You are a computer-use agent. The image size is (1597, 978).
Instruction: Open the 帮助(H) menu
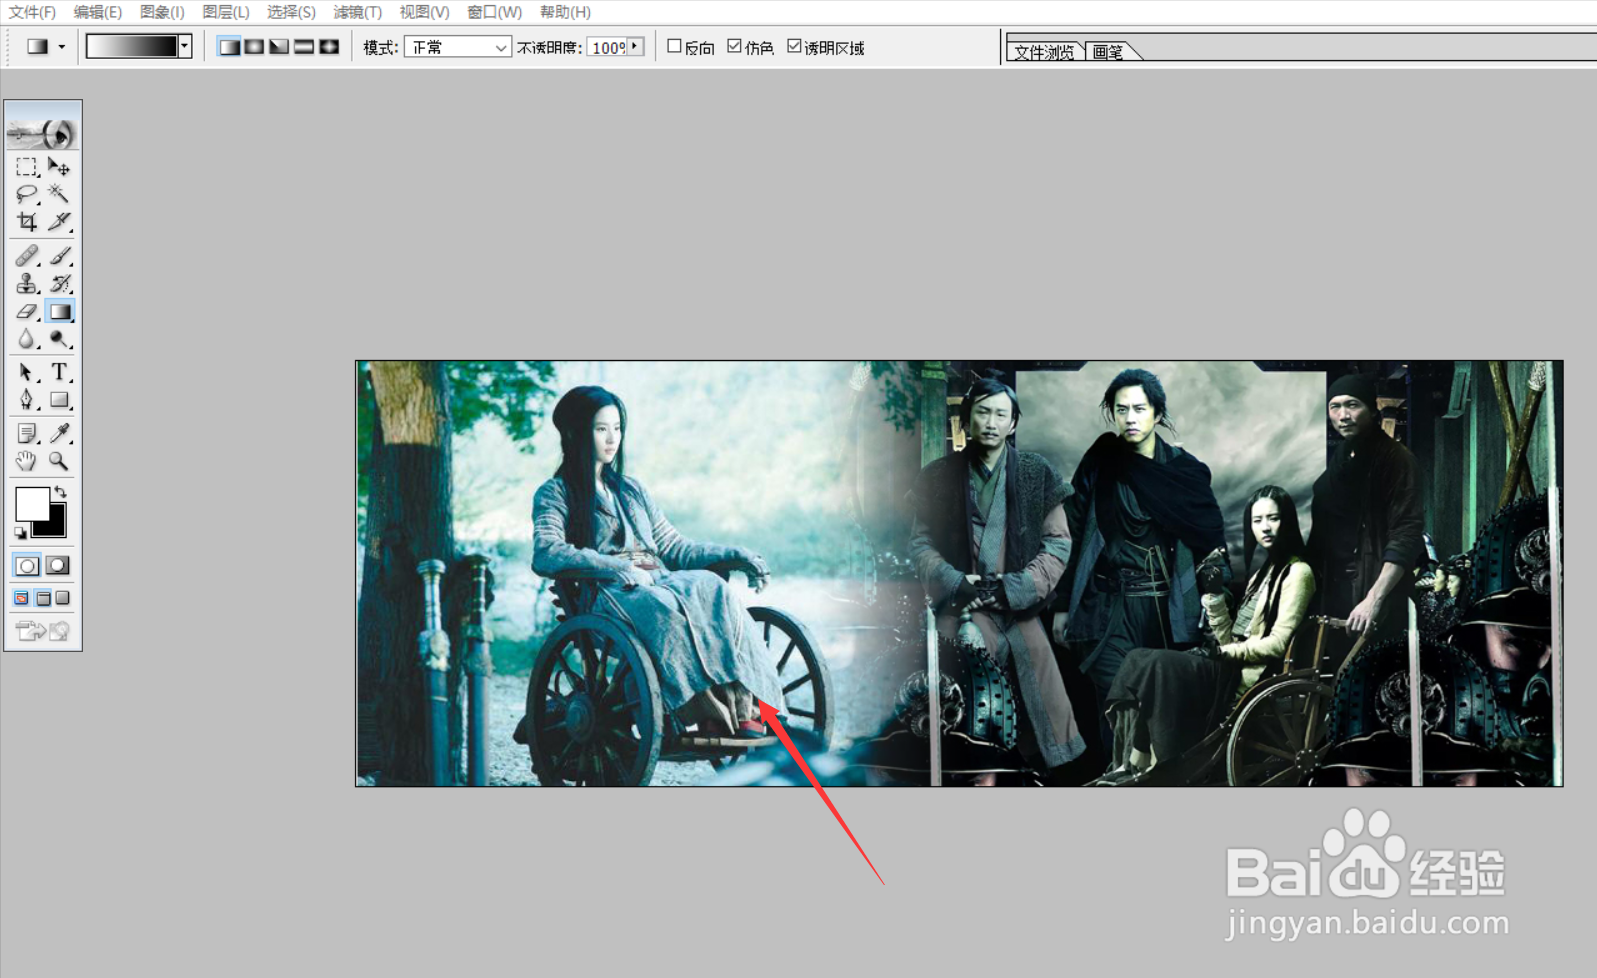(565, 12)
